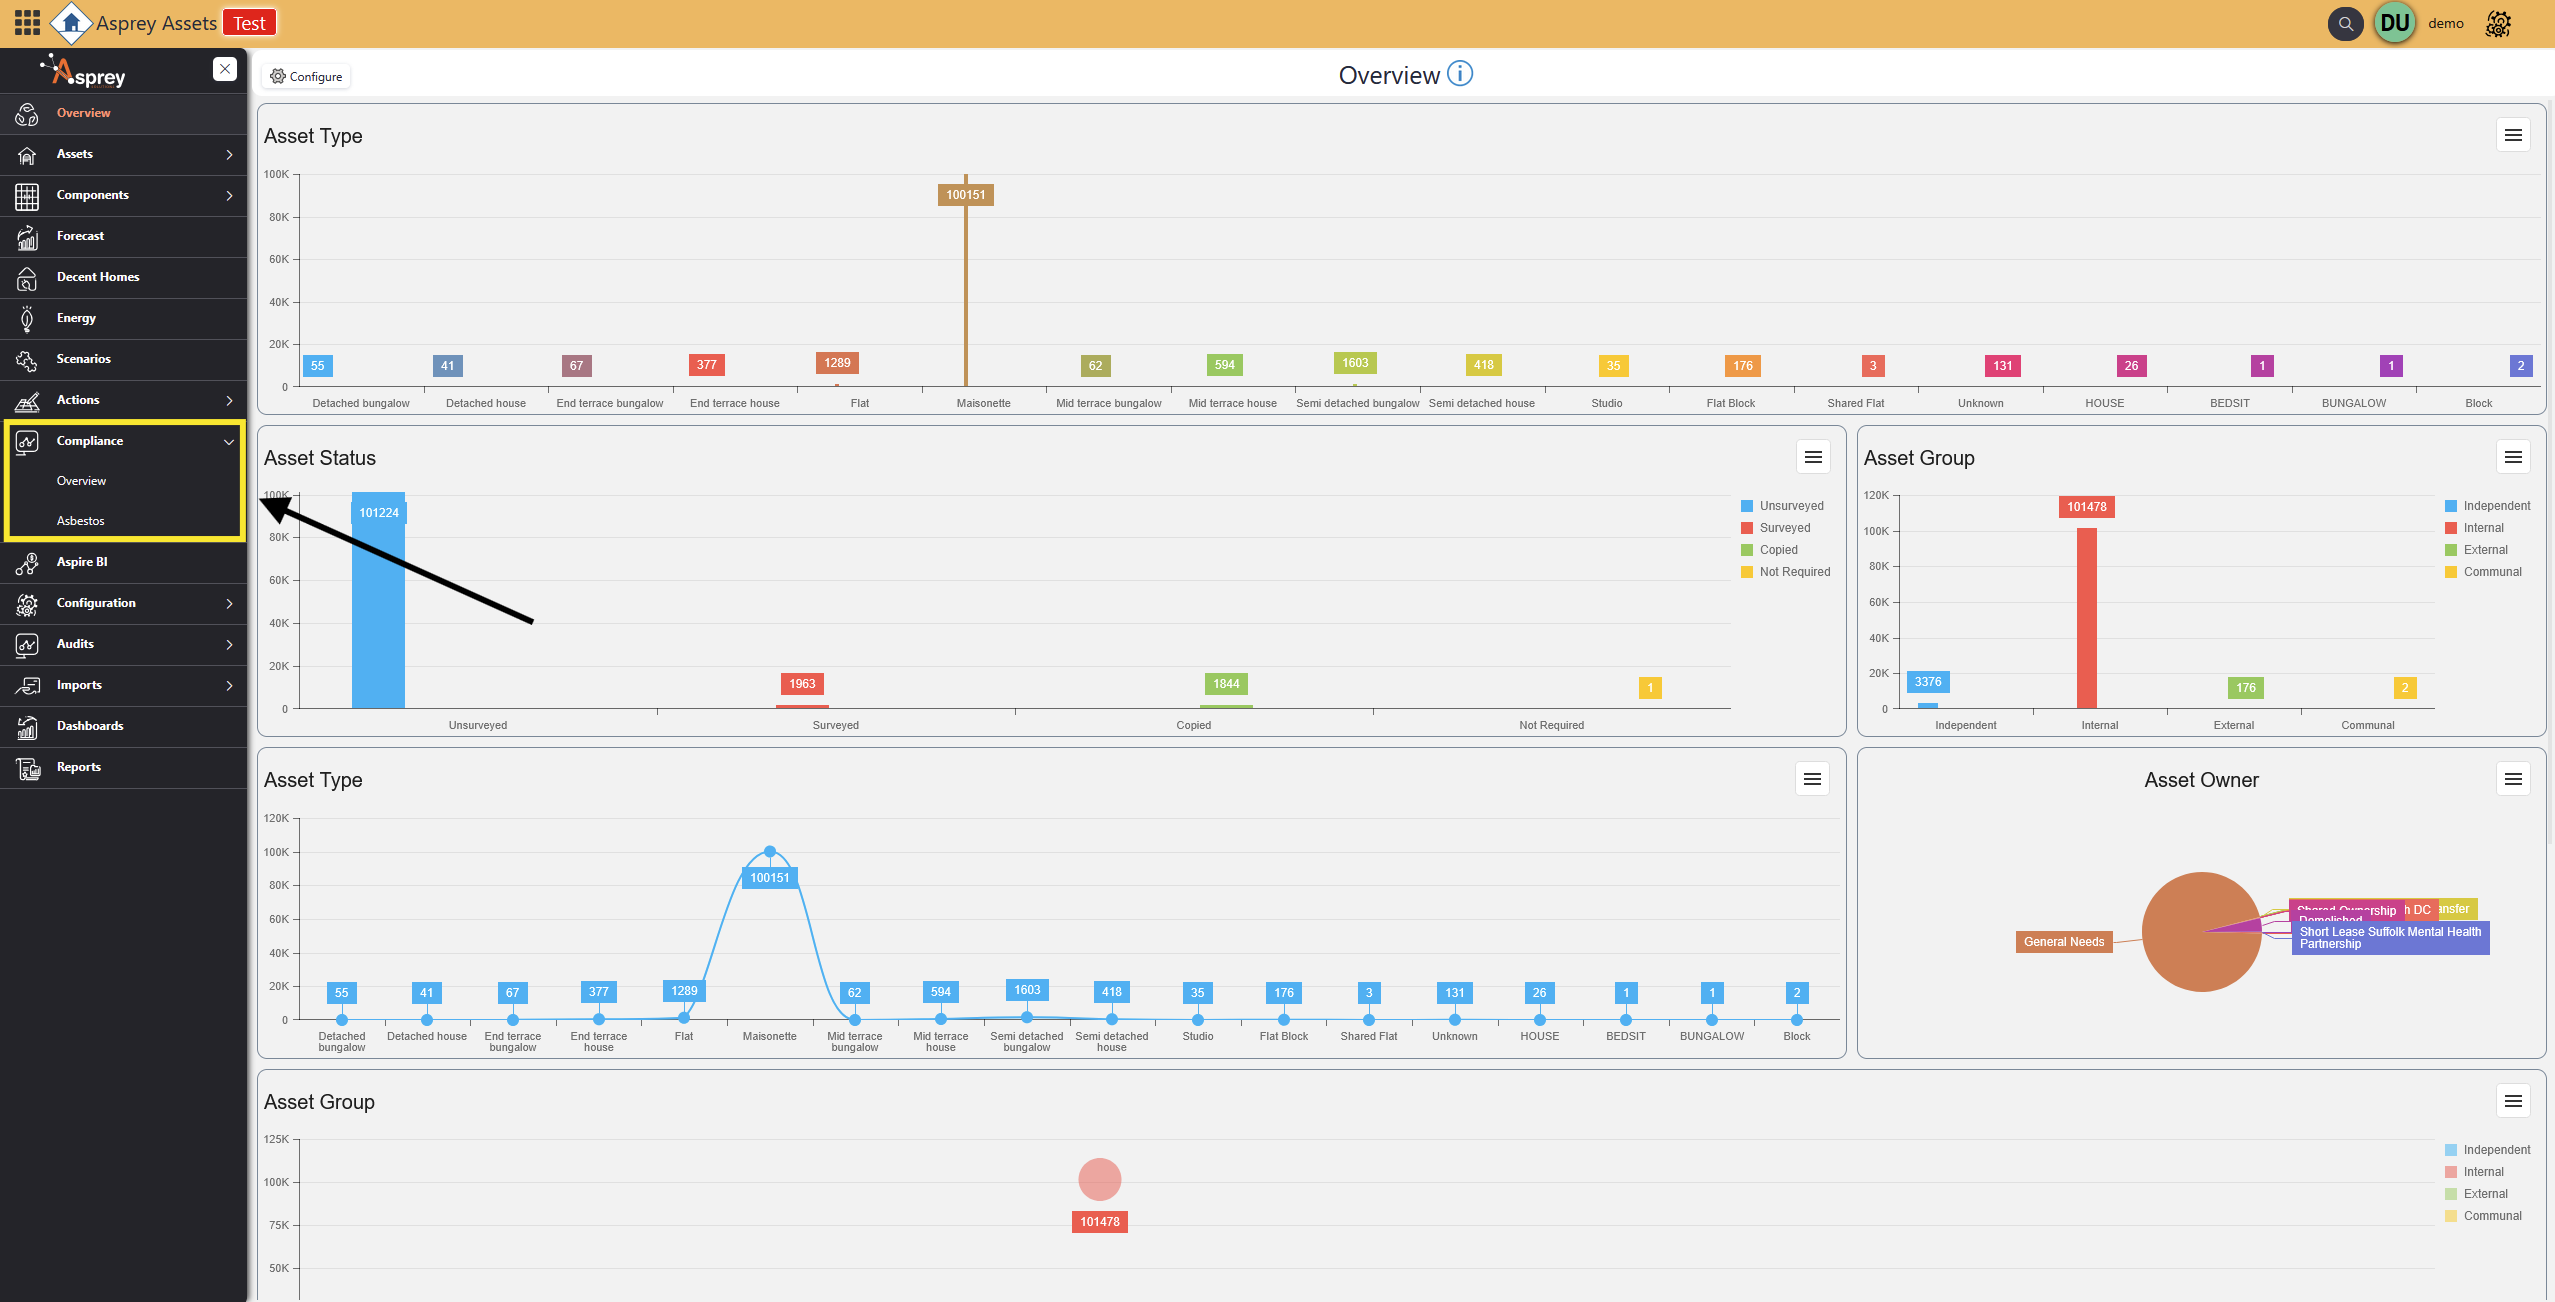
Task: Click the Overview info icon
Action: (1460, 74)
